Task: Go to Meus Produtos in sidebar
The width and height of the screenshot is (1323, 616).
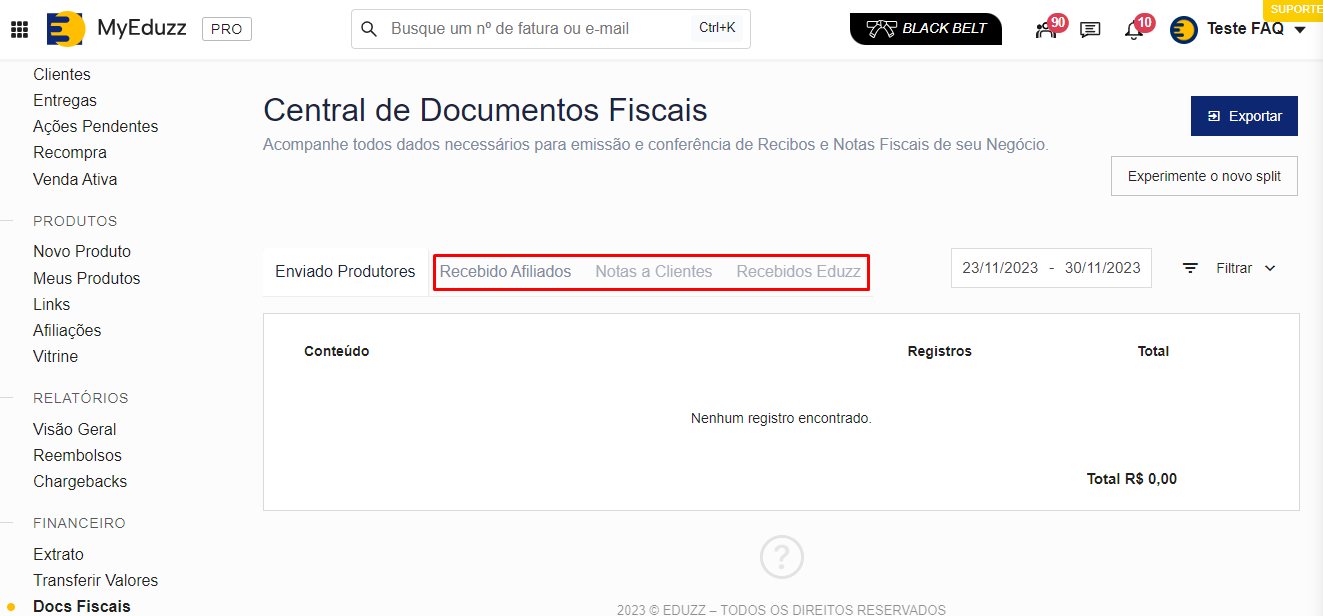Action: tap(86, 278)
